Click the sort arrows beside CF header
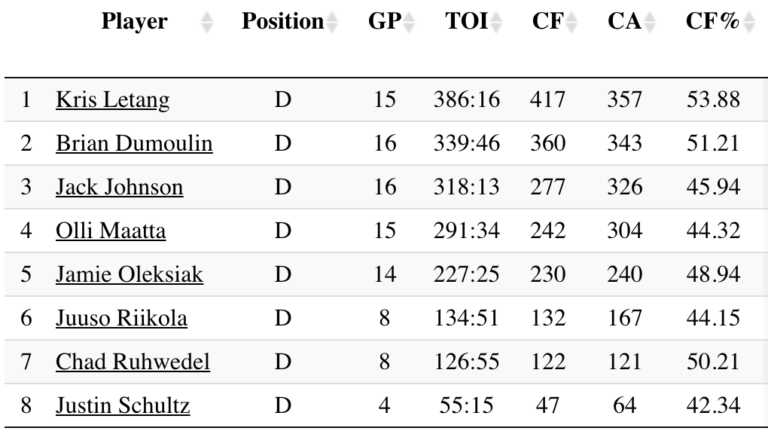This screenshot has width=768, height=431. click(571, 22)
